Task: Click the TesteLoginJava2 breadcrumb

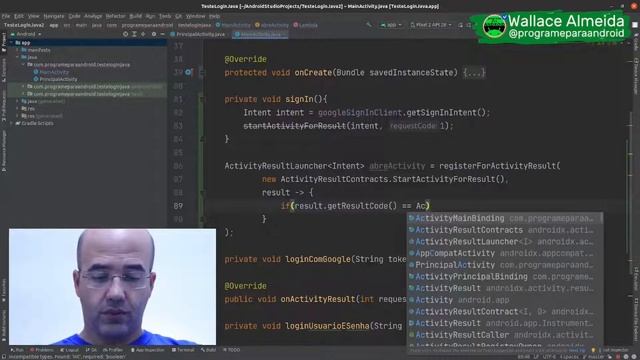Action: click(x=24, y=25)
